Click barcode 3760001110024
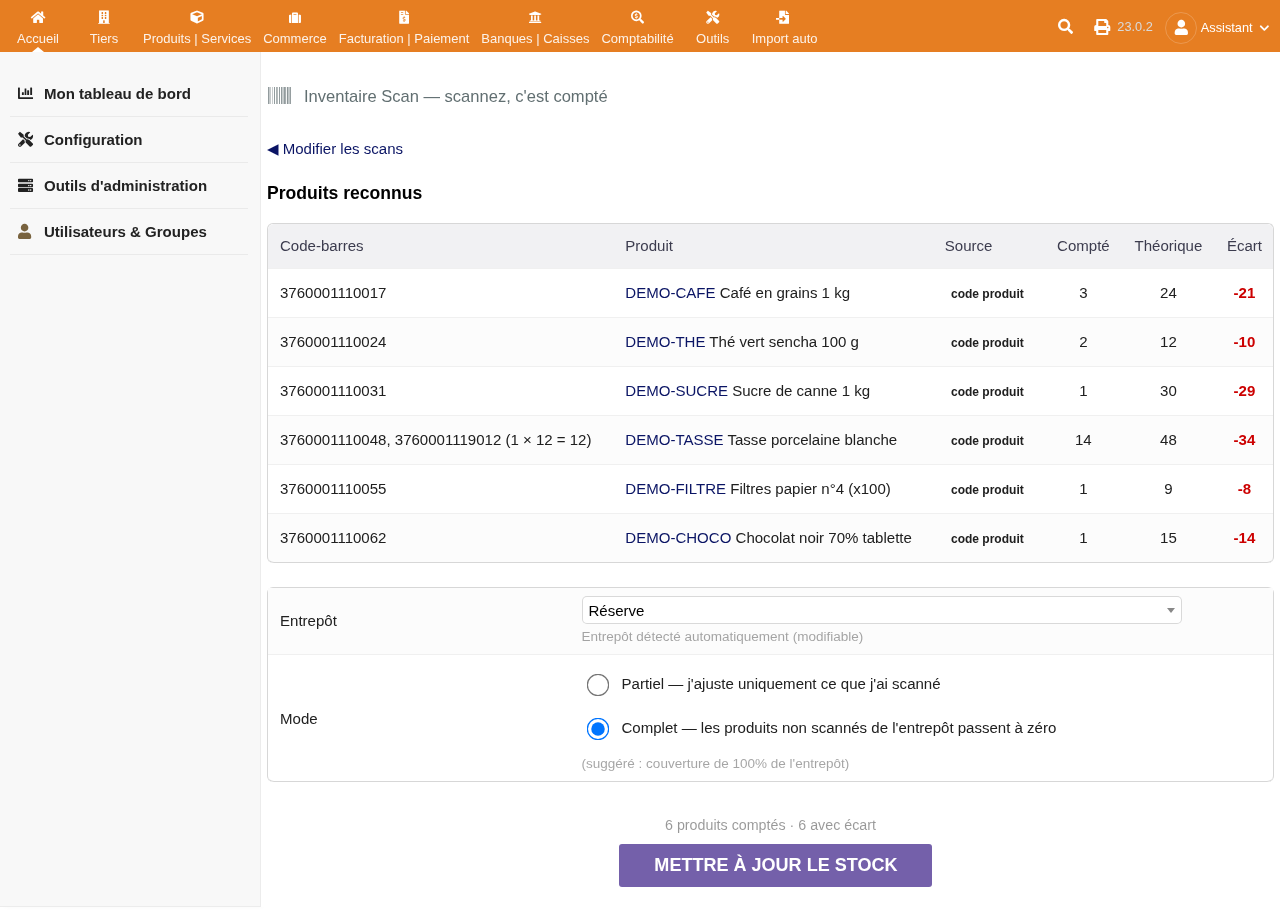 [333, 342]
